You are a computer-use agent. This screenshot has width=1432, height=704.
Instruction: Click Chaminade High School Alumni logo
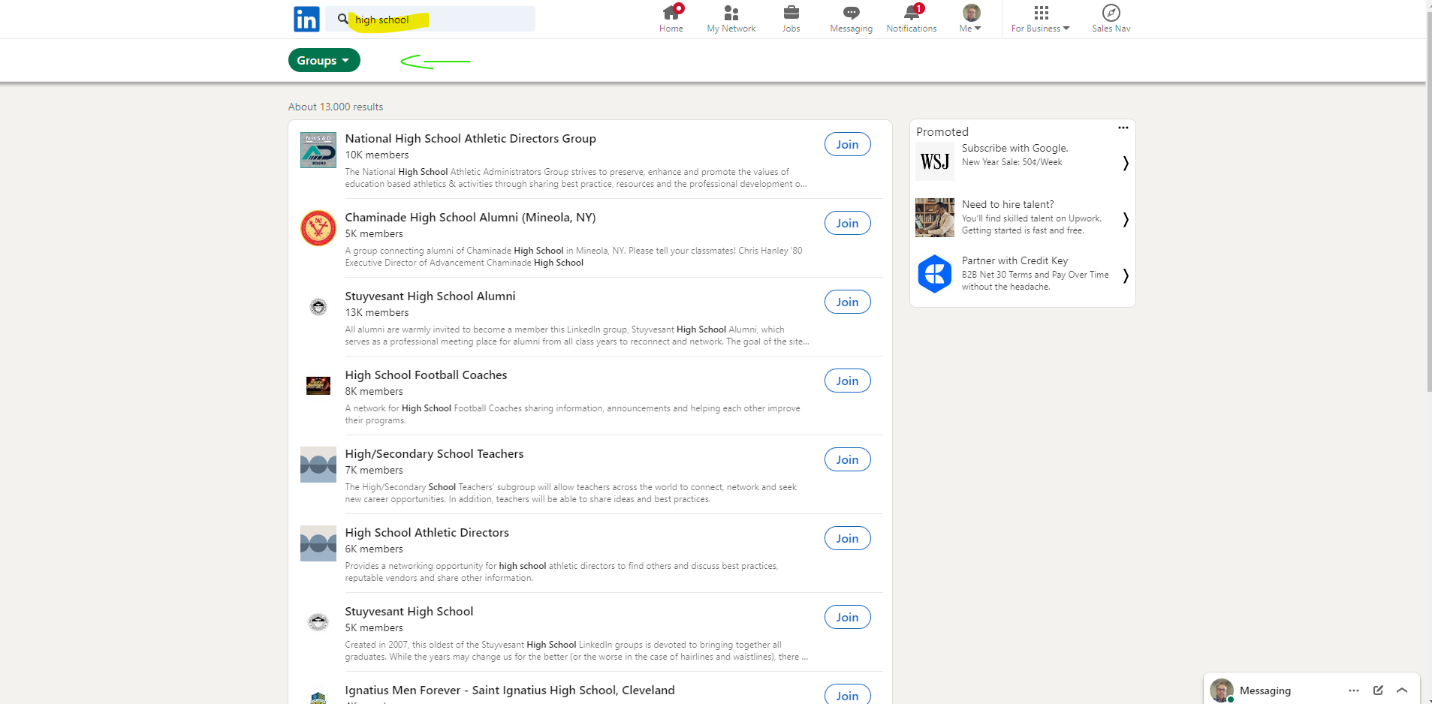(318, 228)
